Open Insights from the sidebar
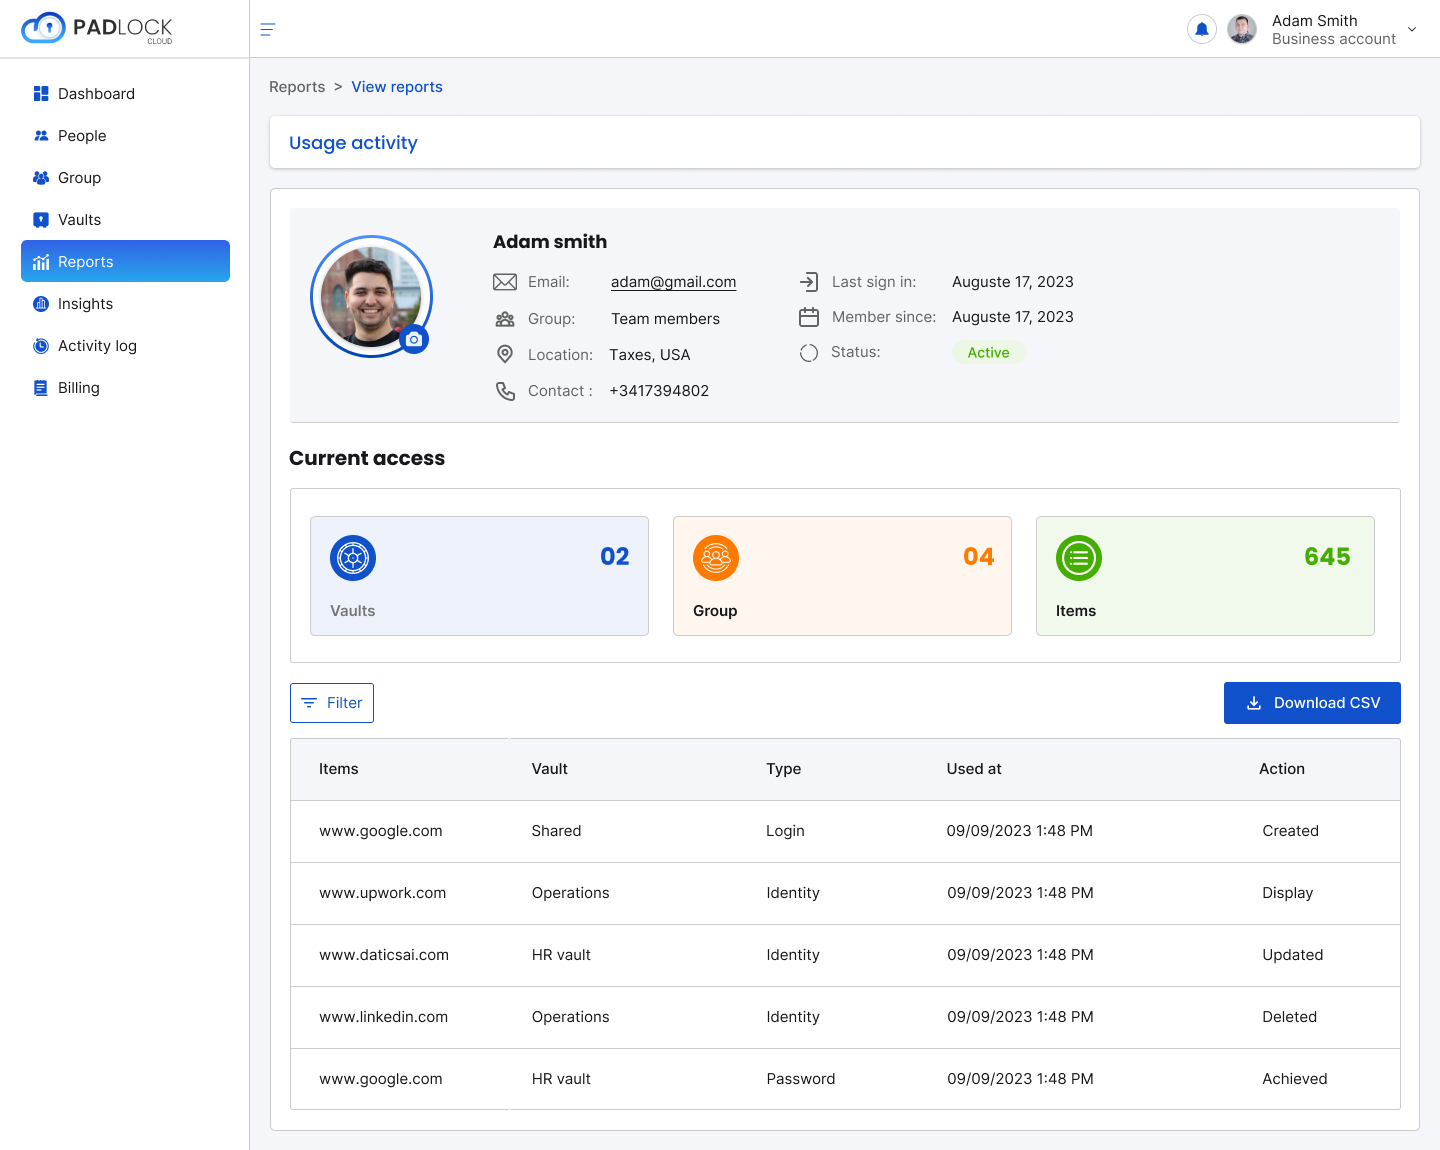The width and height of the screenshot is (1440, 1150). [125, 304]
